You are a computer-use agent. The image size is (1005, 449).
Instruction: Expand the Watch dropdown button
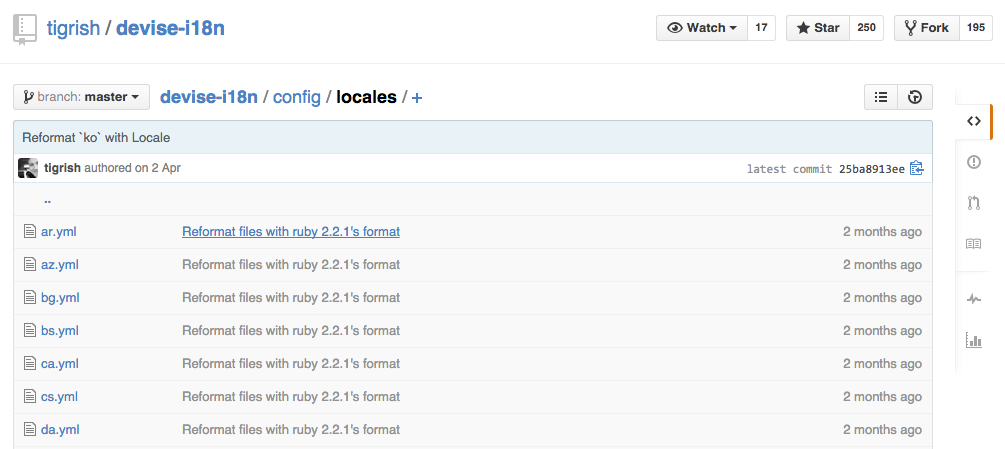point(702,28)
